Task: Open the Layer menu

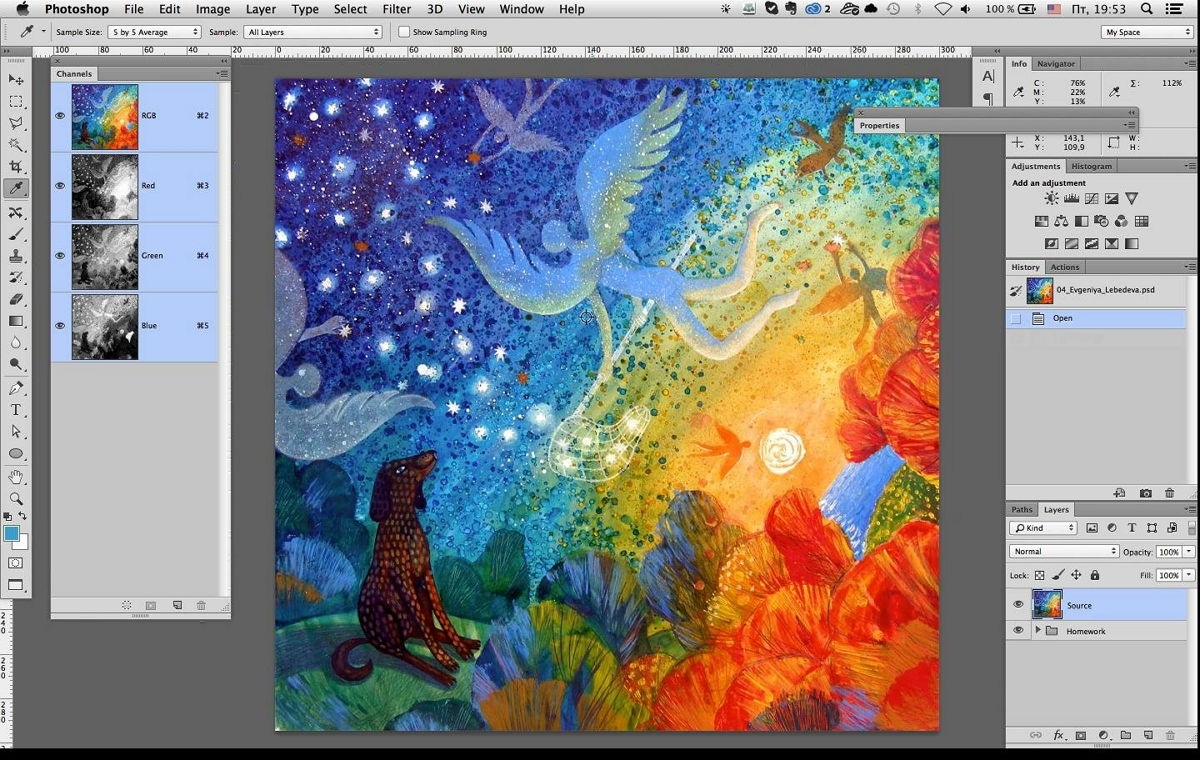Action: (261, 9)
